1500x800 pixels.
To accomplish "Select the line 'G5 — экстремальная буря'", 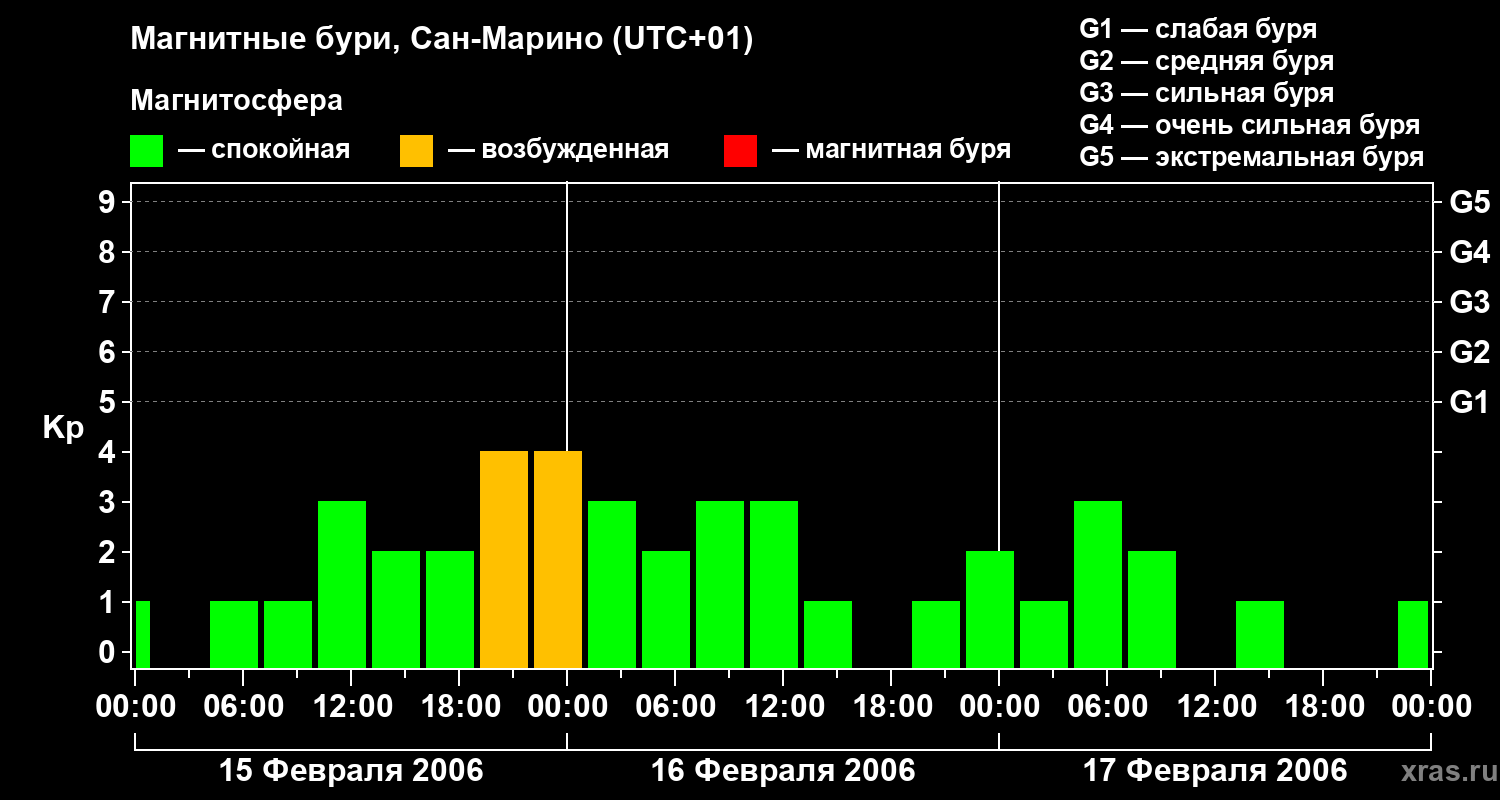I will point(1252,157).
